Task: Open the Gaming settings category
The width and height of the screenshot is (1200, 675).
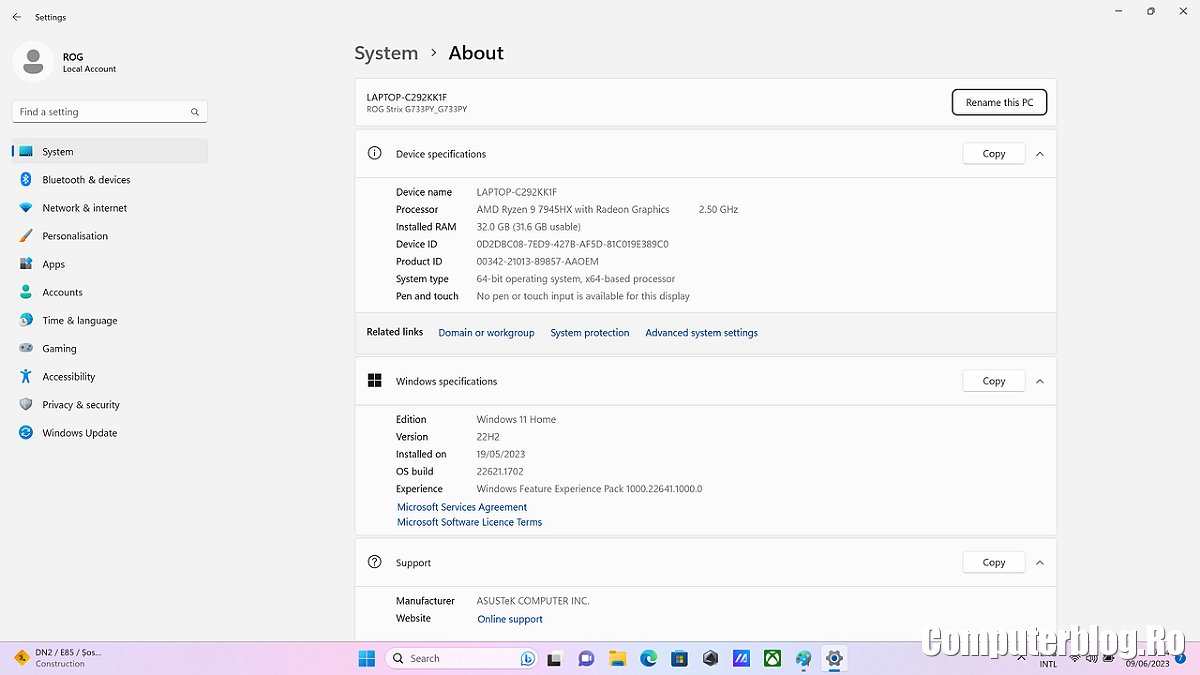Action: tap(59, 349)
